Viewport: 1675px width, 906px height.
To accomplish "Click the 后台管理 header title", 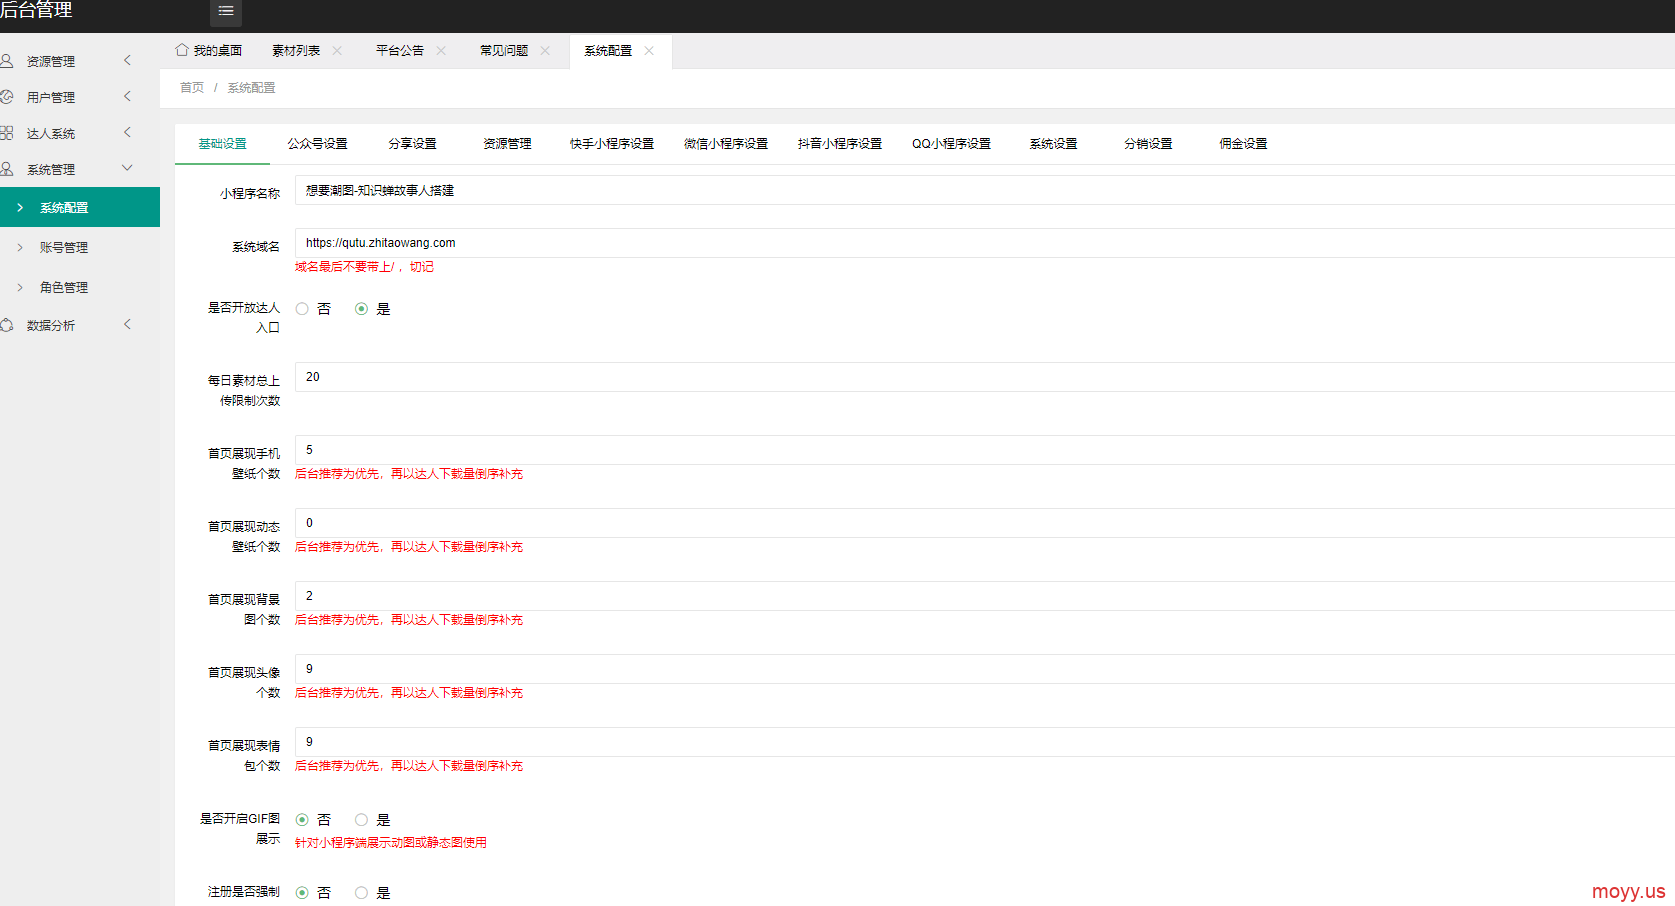I will (x=36, y=10).
